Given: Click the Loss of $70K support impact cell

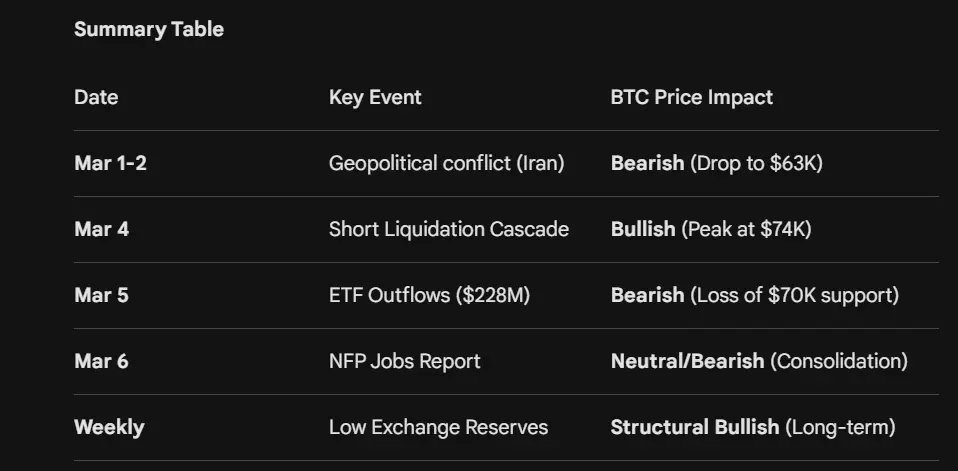Looking at the screenshot, I should 793,295.
